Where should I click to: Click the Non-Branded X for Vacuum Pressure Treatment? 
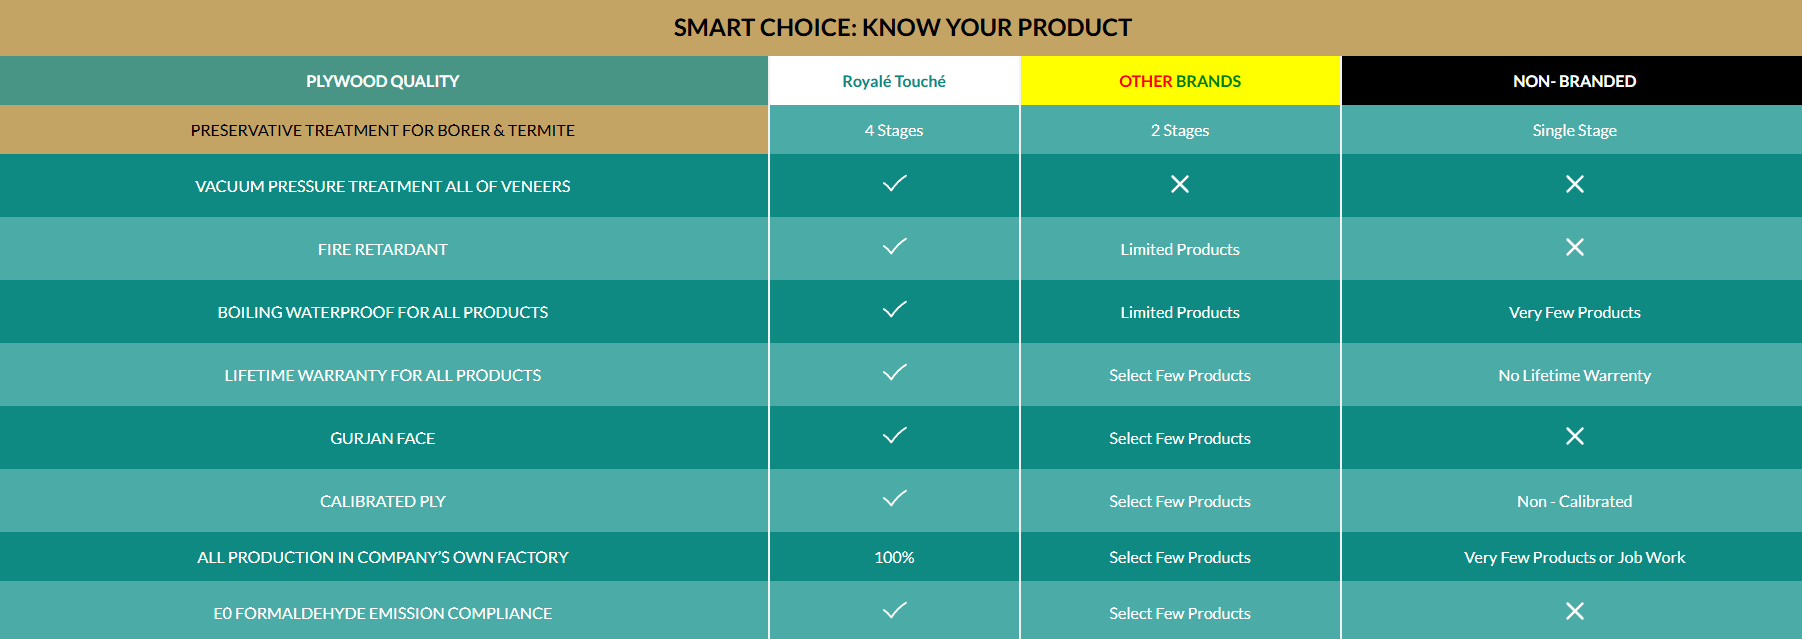(x=1574, y=184)
